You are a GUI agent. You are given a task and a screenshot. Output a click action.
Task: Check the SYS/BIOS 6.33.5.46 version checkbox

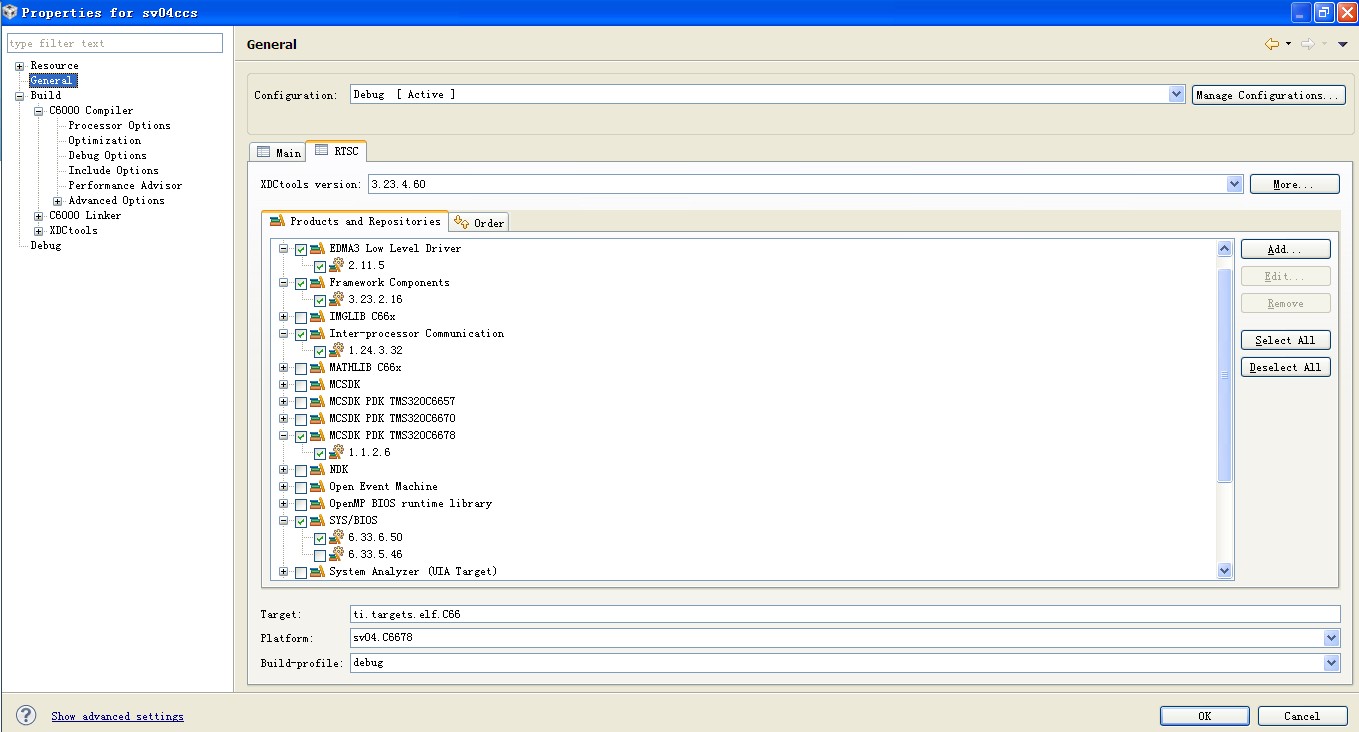tap(320, 556)
